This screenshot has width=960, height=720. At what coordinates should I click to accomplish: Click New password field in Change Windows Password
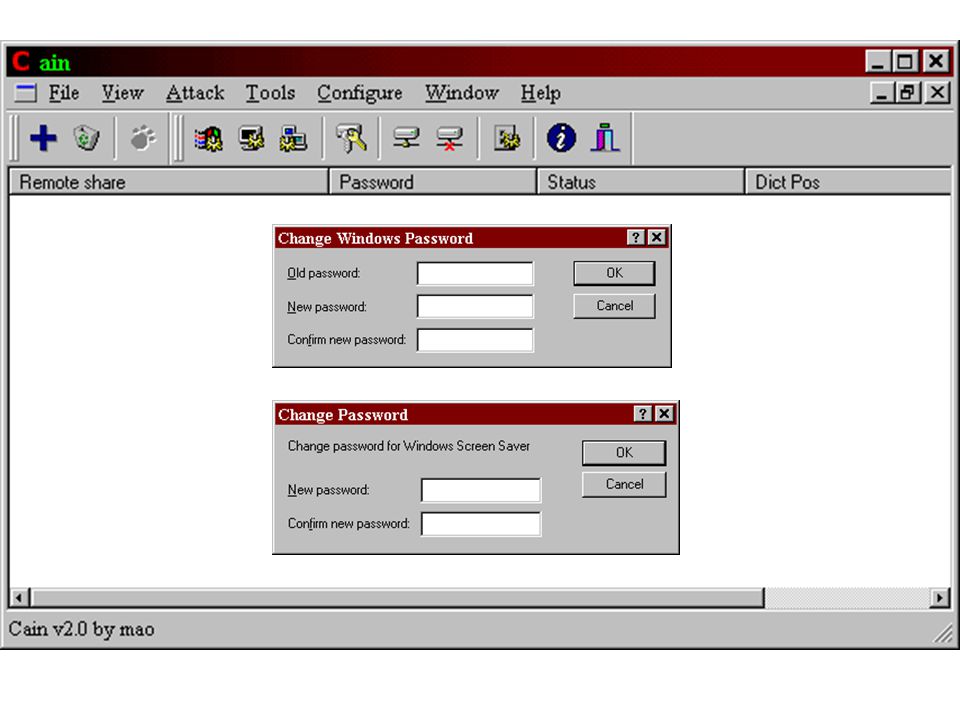coord(475,307)
